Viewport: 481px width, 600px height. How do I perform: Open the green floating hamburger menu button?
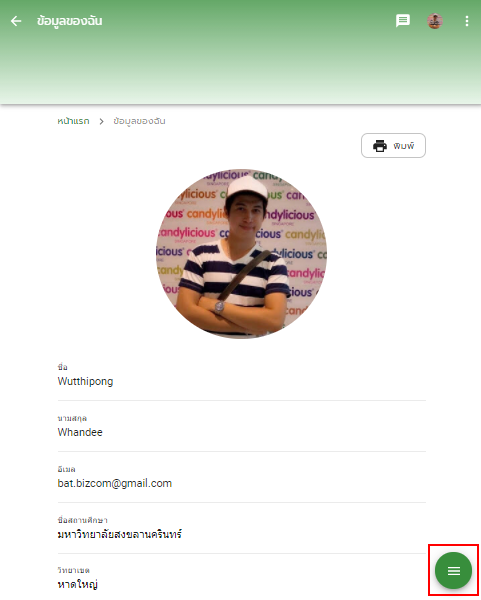point(453,571)
